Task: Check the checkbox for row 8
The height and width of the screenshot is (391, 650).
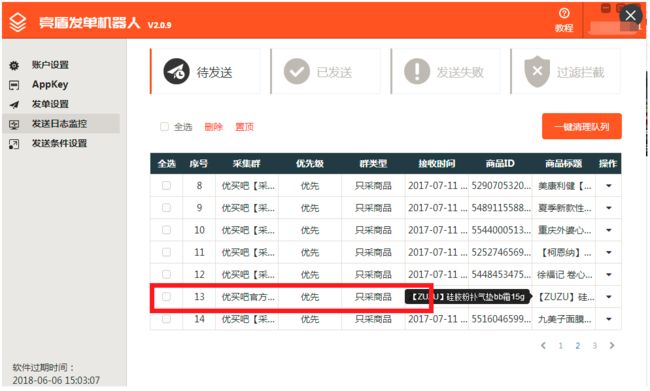Action: pyautogui.click(x=166, y=185)
